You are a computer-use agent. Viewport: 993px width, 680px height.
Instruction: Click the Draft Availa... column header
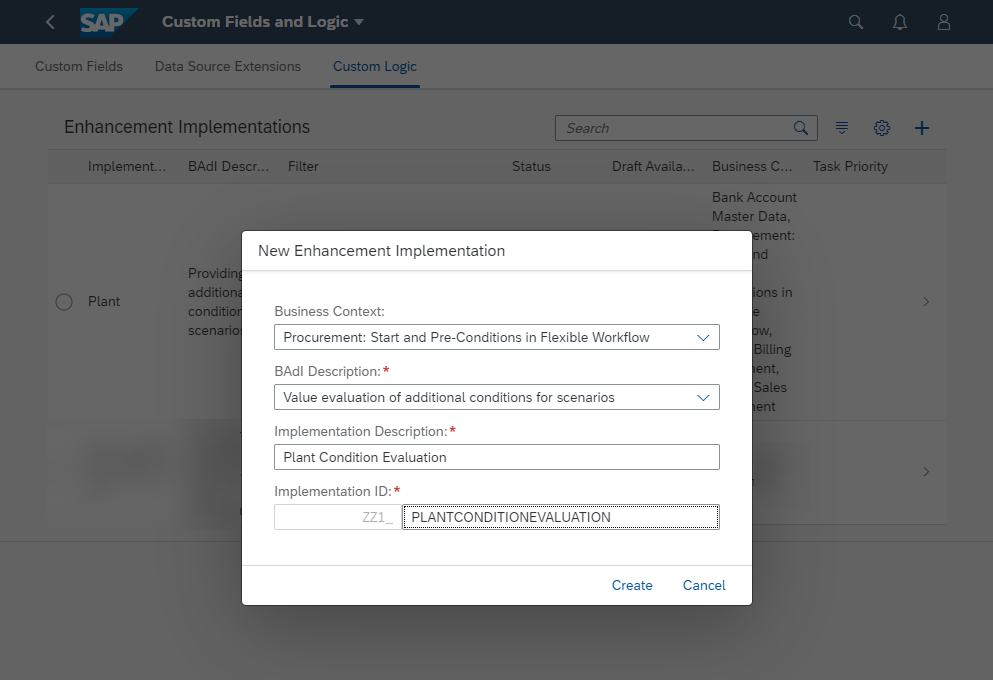click(x=653, y=167)
